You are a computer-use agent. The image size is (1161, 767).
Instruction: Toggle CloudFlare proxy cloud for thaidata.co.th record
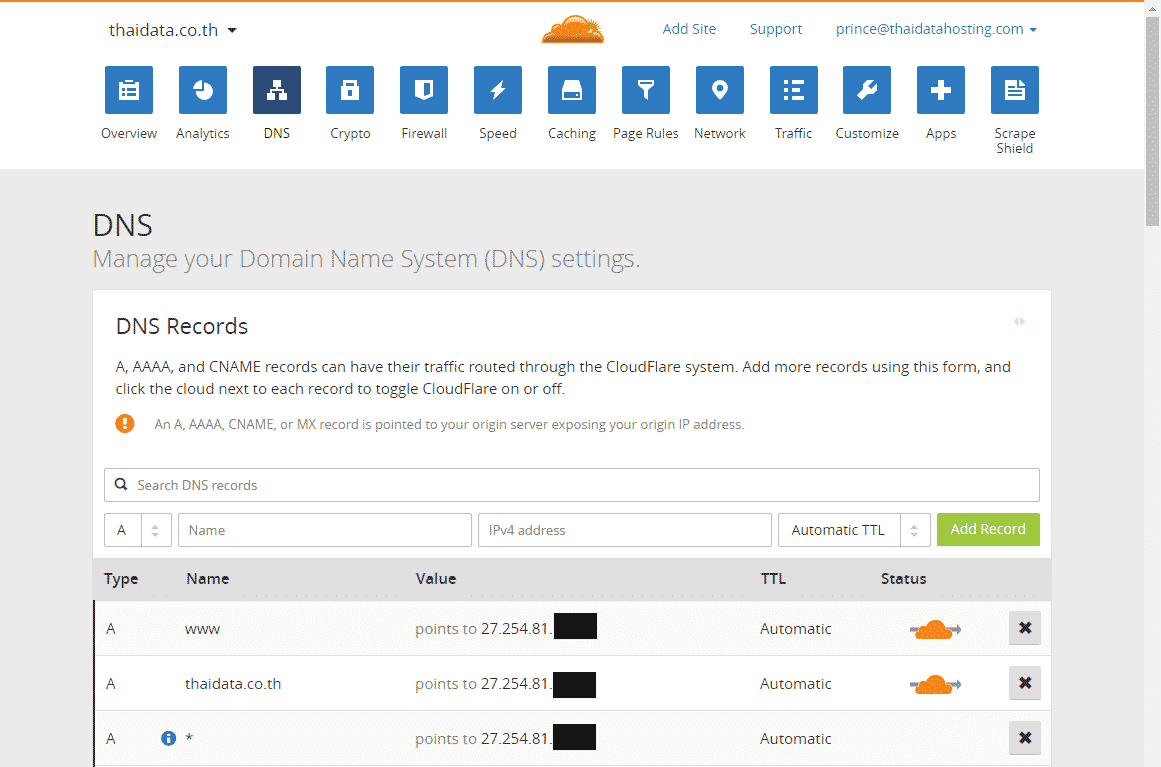[x=935, y=684]
